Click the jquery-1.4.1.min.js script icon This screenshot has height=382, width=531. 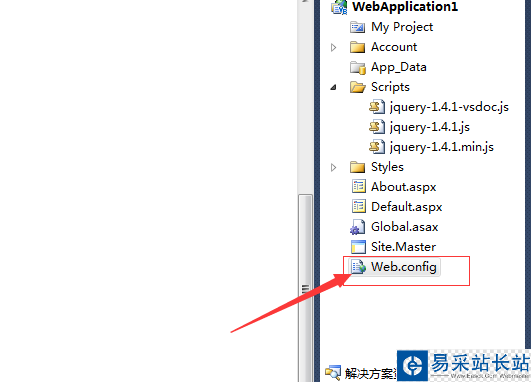point(377,147)
